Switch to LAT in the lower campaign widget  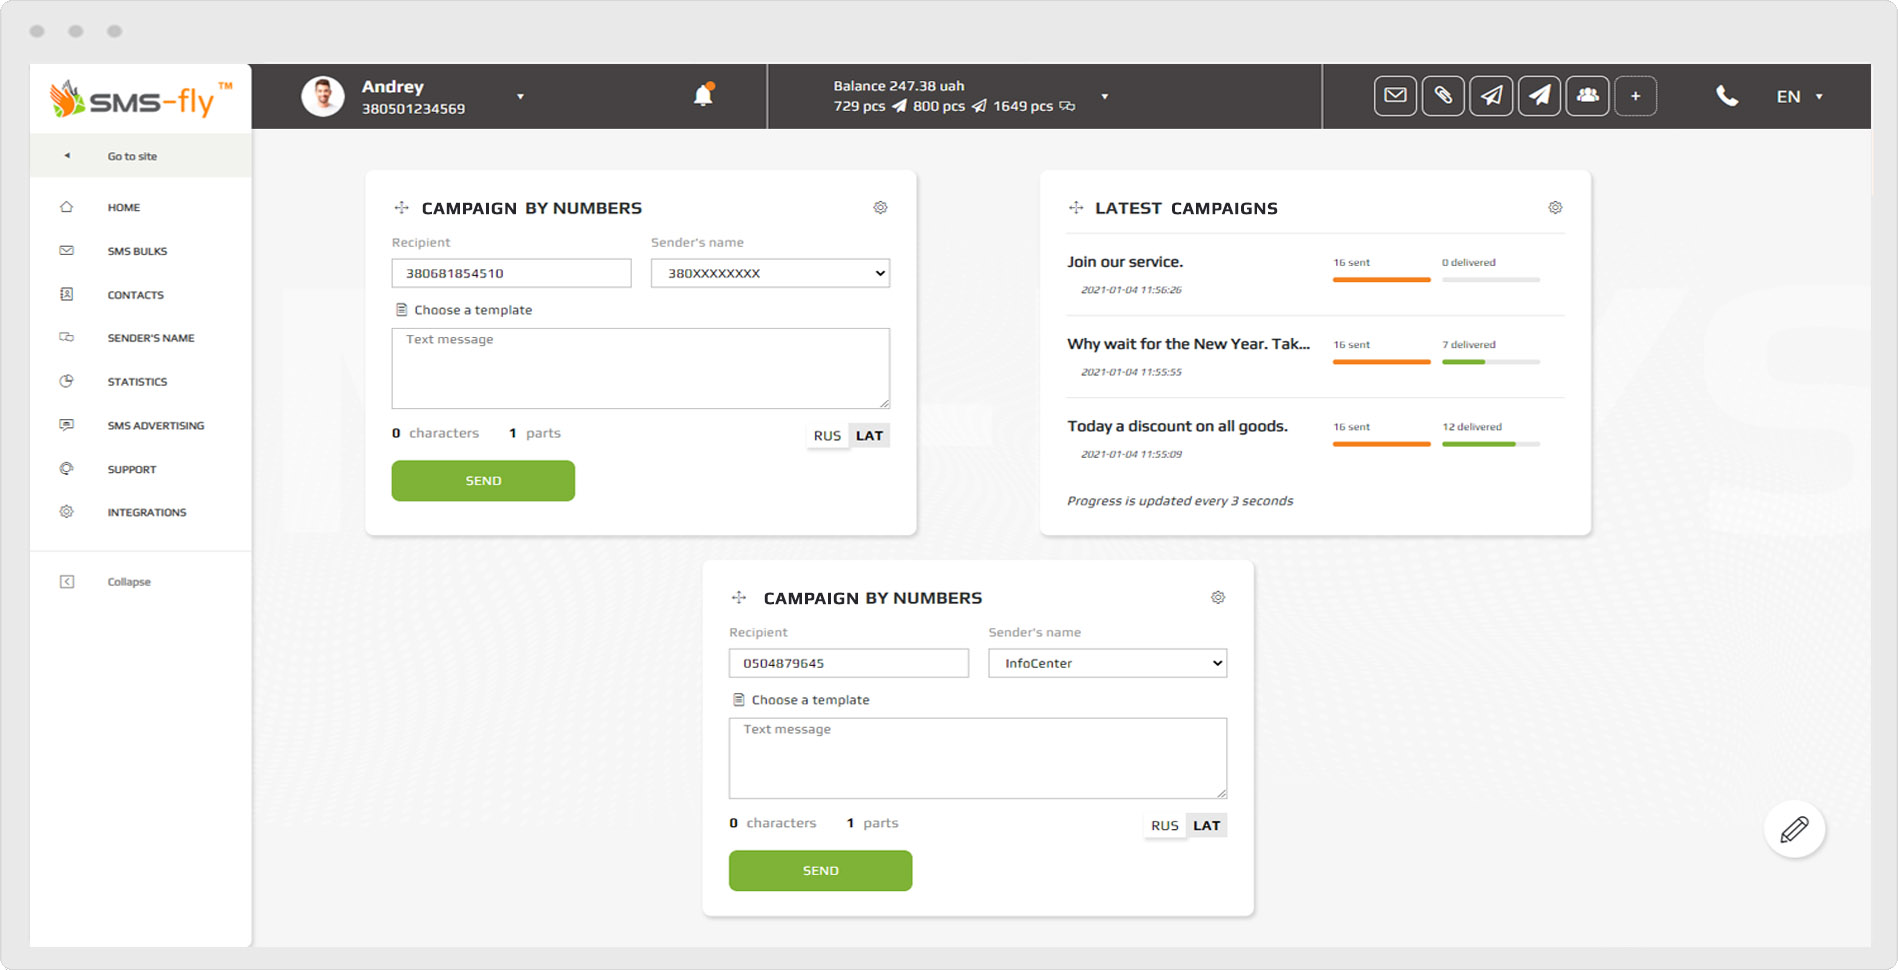1206,825
